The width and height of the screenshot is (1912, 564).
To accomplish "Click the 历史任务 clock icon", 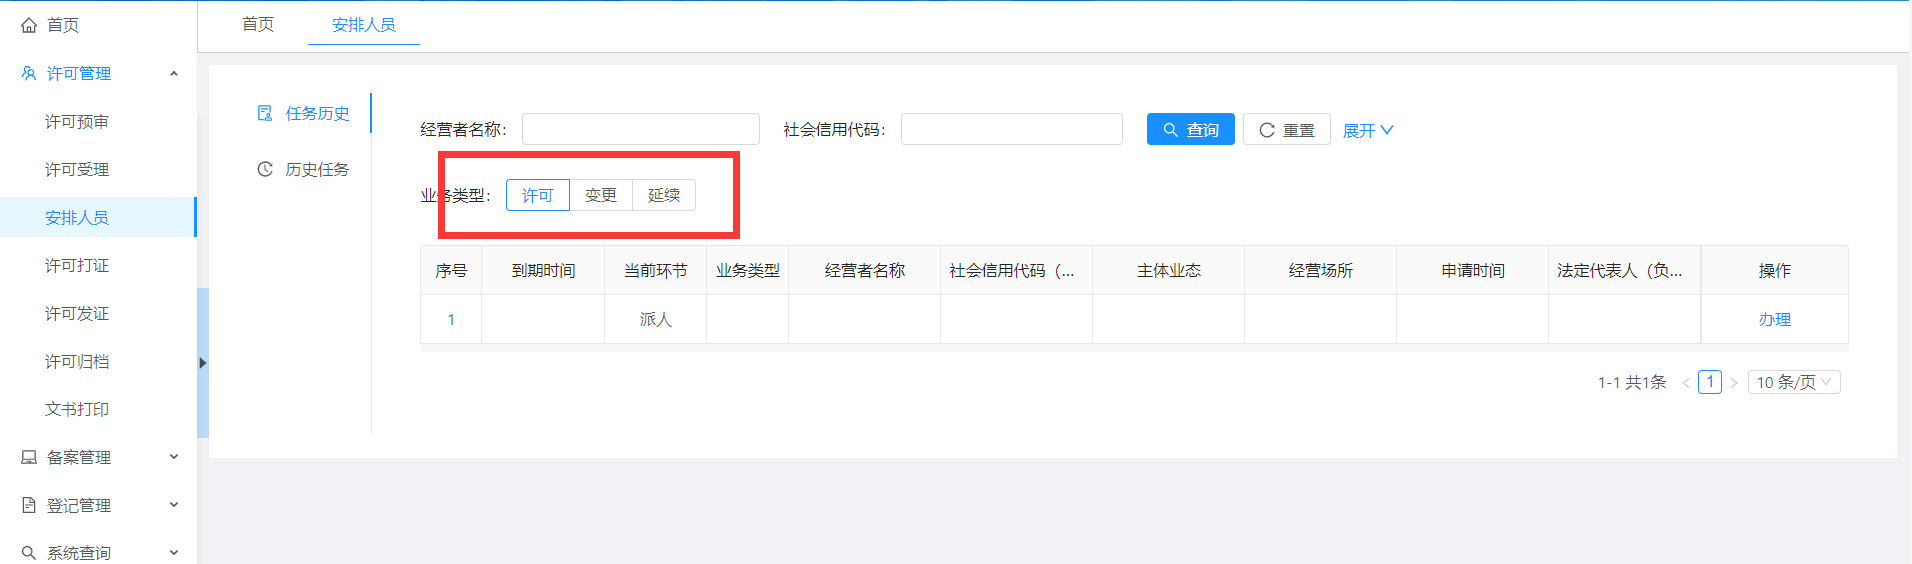I will click(x=265, y=169).
